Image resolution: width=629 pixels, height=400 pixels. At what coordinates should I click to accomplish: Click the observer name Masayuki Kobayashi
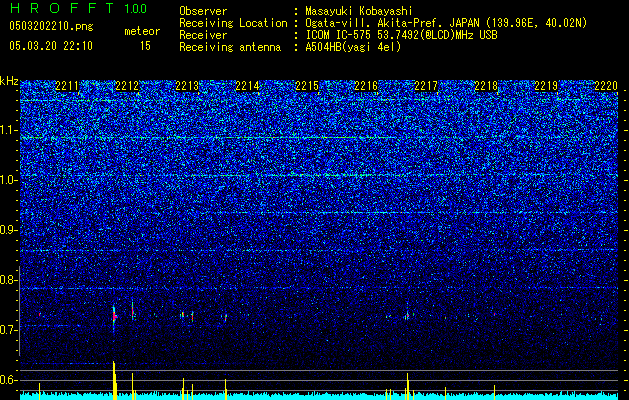(x=359, y=11)
